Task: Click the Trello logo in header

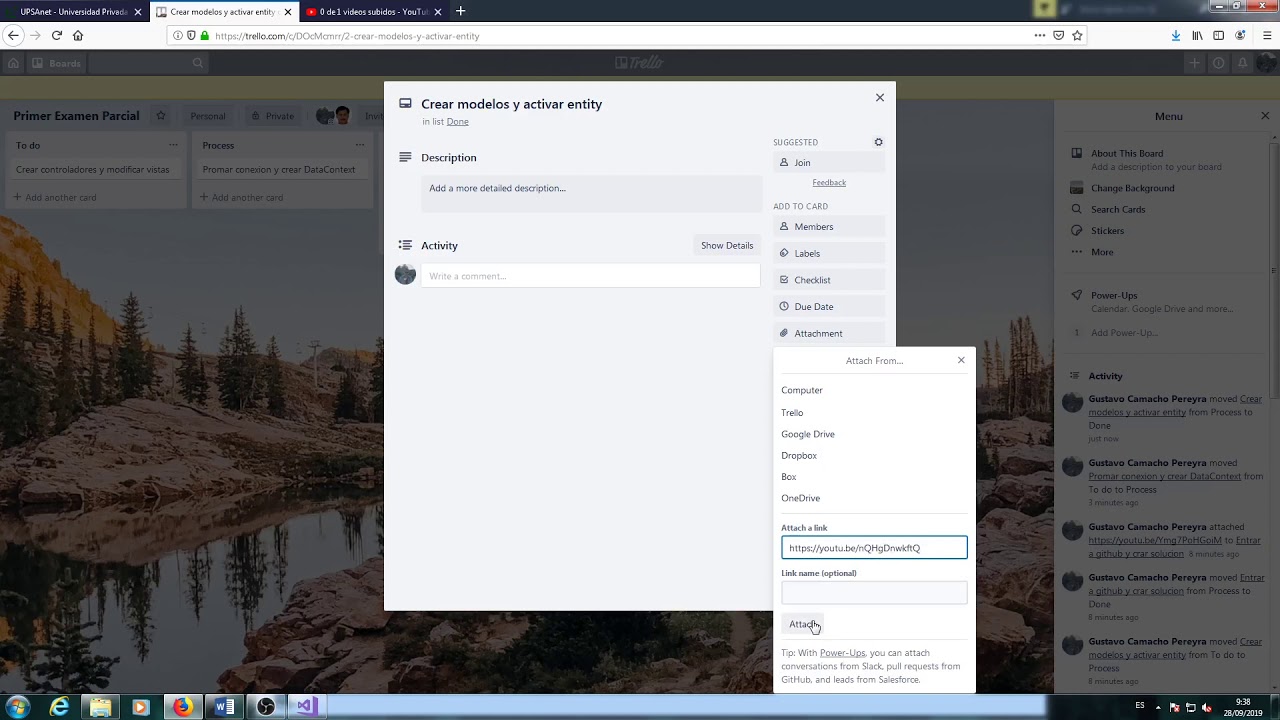Action: [639, 63]
